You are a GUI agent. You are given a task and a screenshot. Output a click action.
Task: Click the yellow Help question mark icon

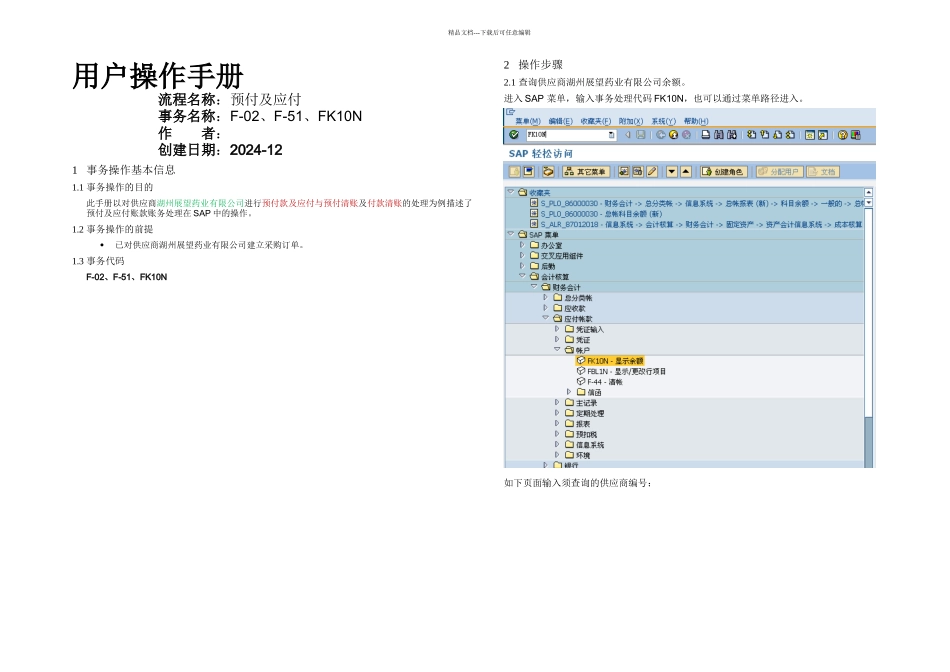click(842, 134)
